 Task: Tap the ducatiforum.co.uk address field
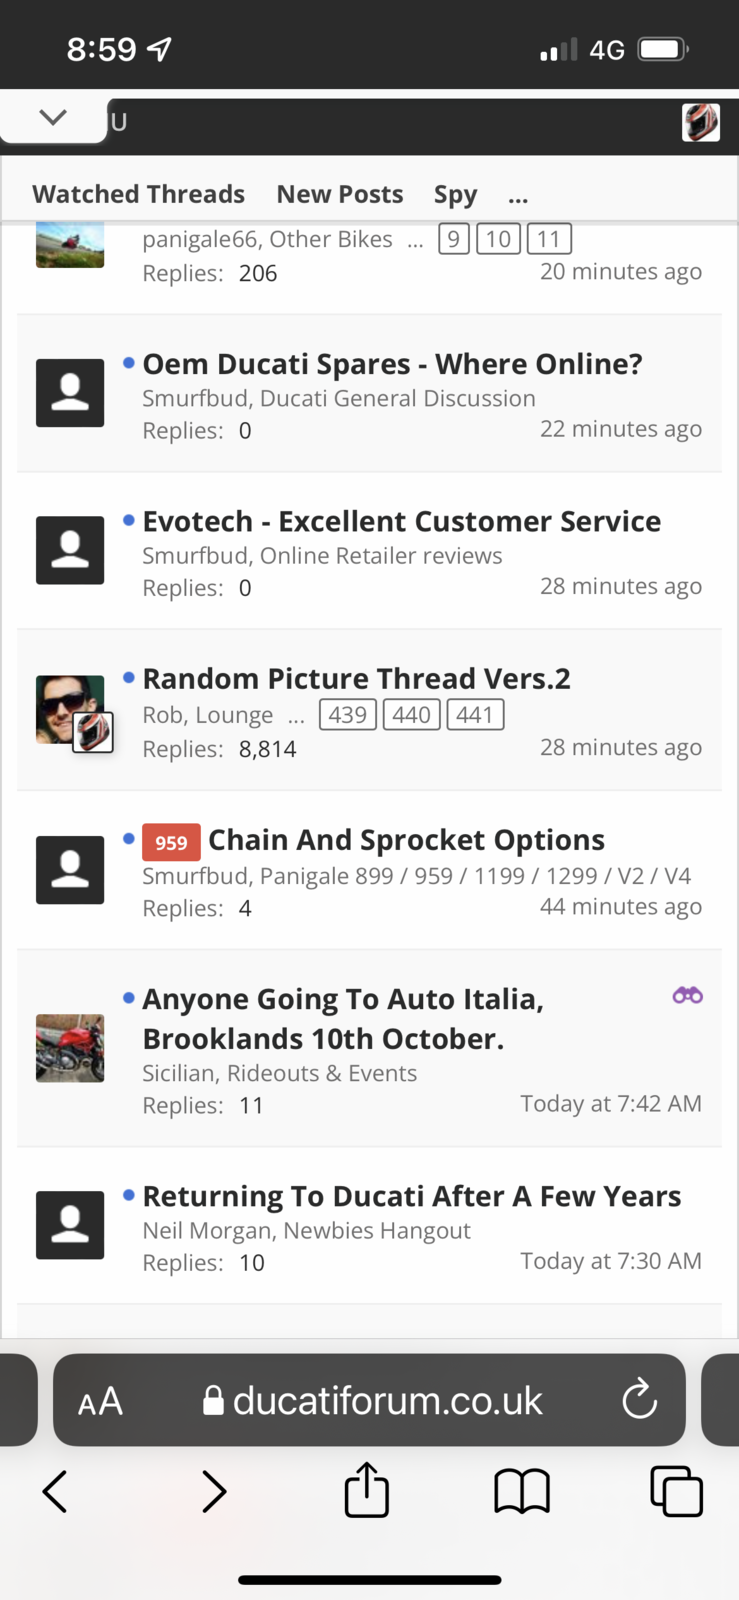pos(387,1400)
